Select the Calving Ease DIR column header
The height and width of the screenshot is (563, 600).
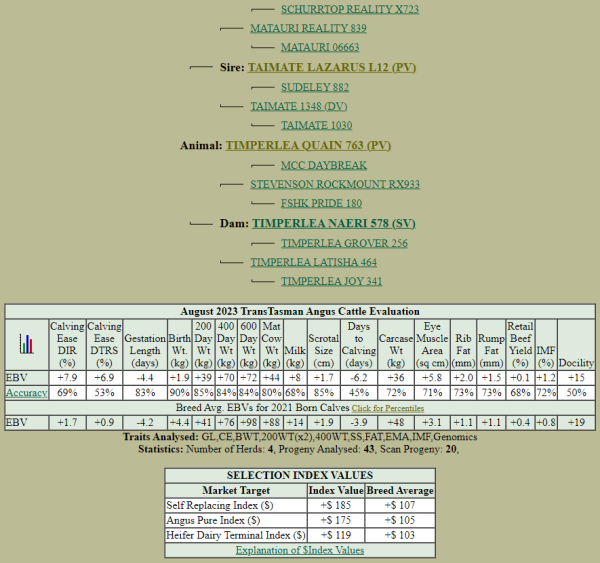click(x=67, y=344)
